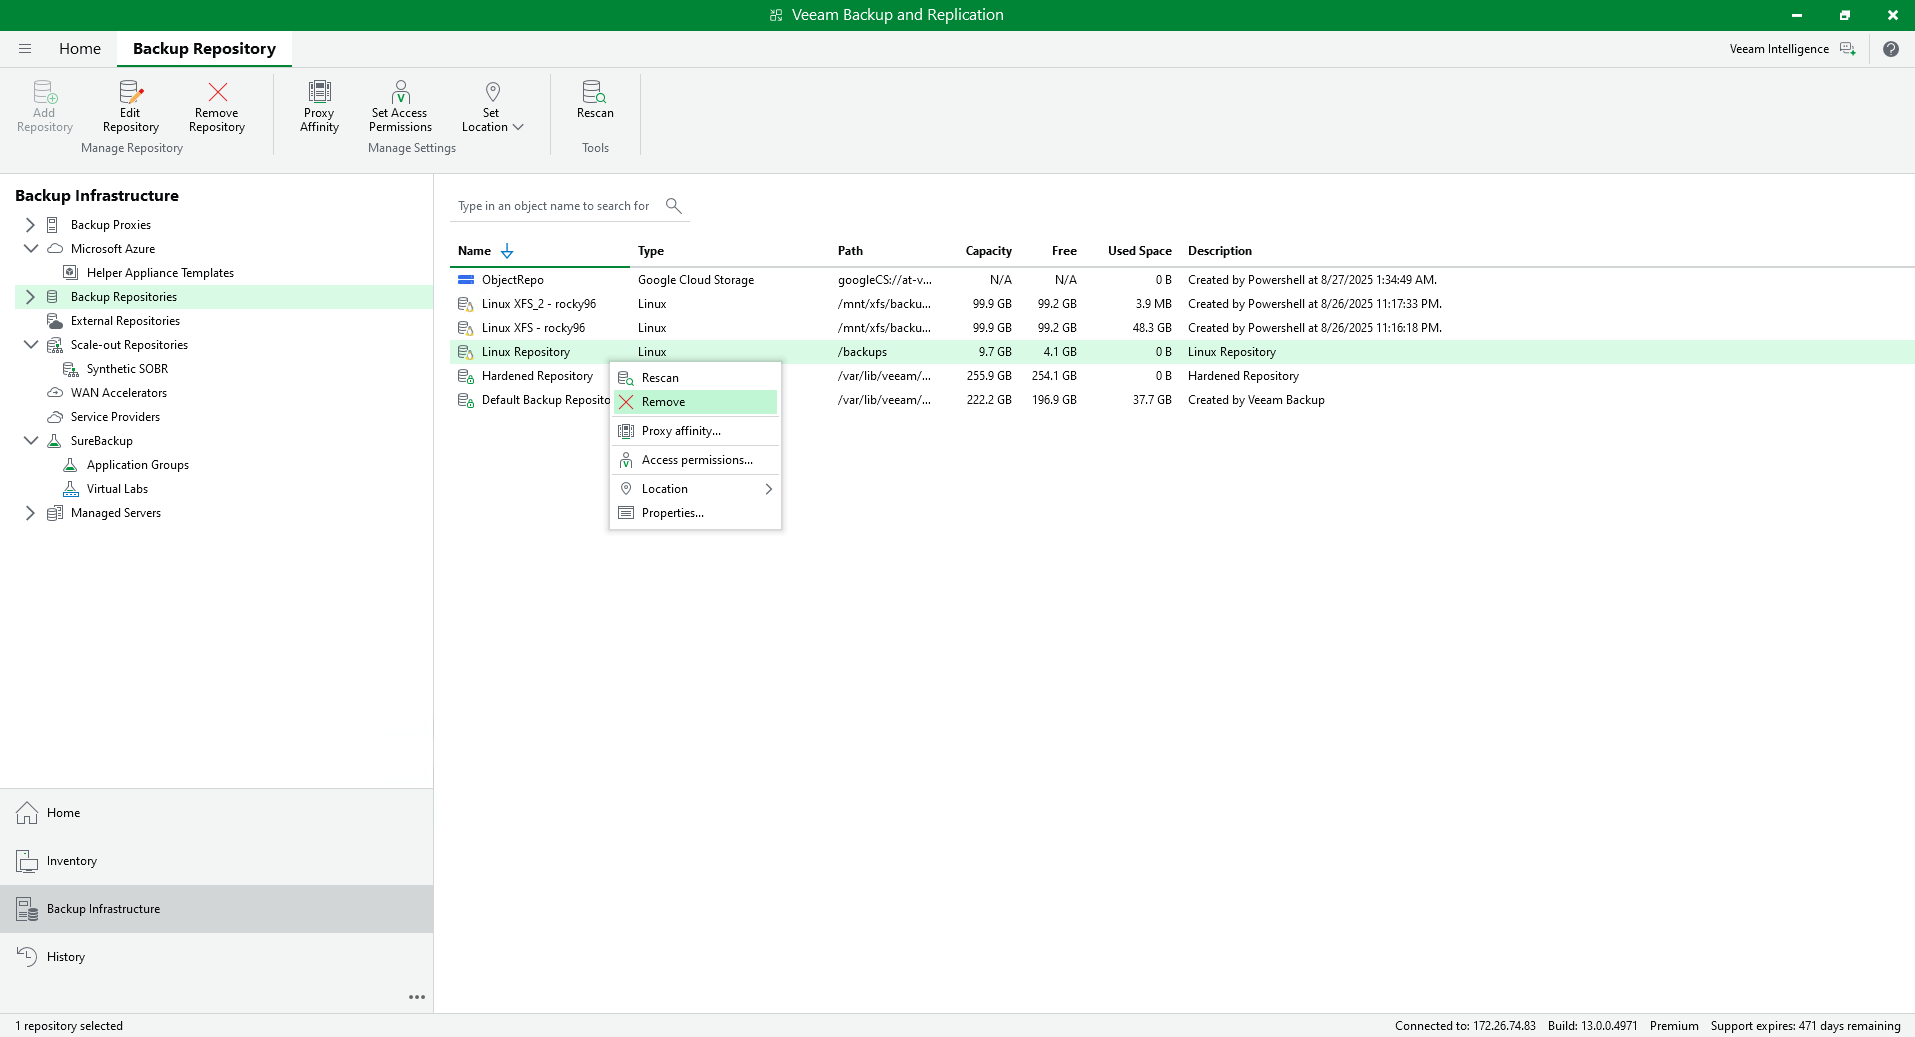
Task: Open Proxy Affinity from the ribbon
Action: [x=319, y=106]
